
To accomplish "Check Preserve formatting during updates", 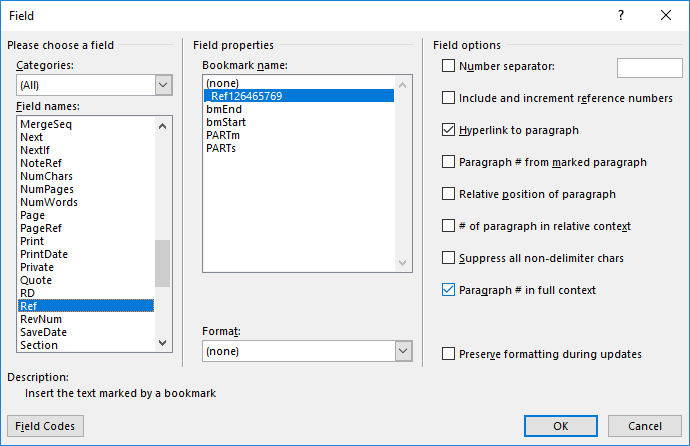I will [448, 354].
